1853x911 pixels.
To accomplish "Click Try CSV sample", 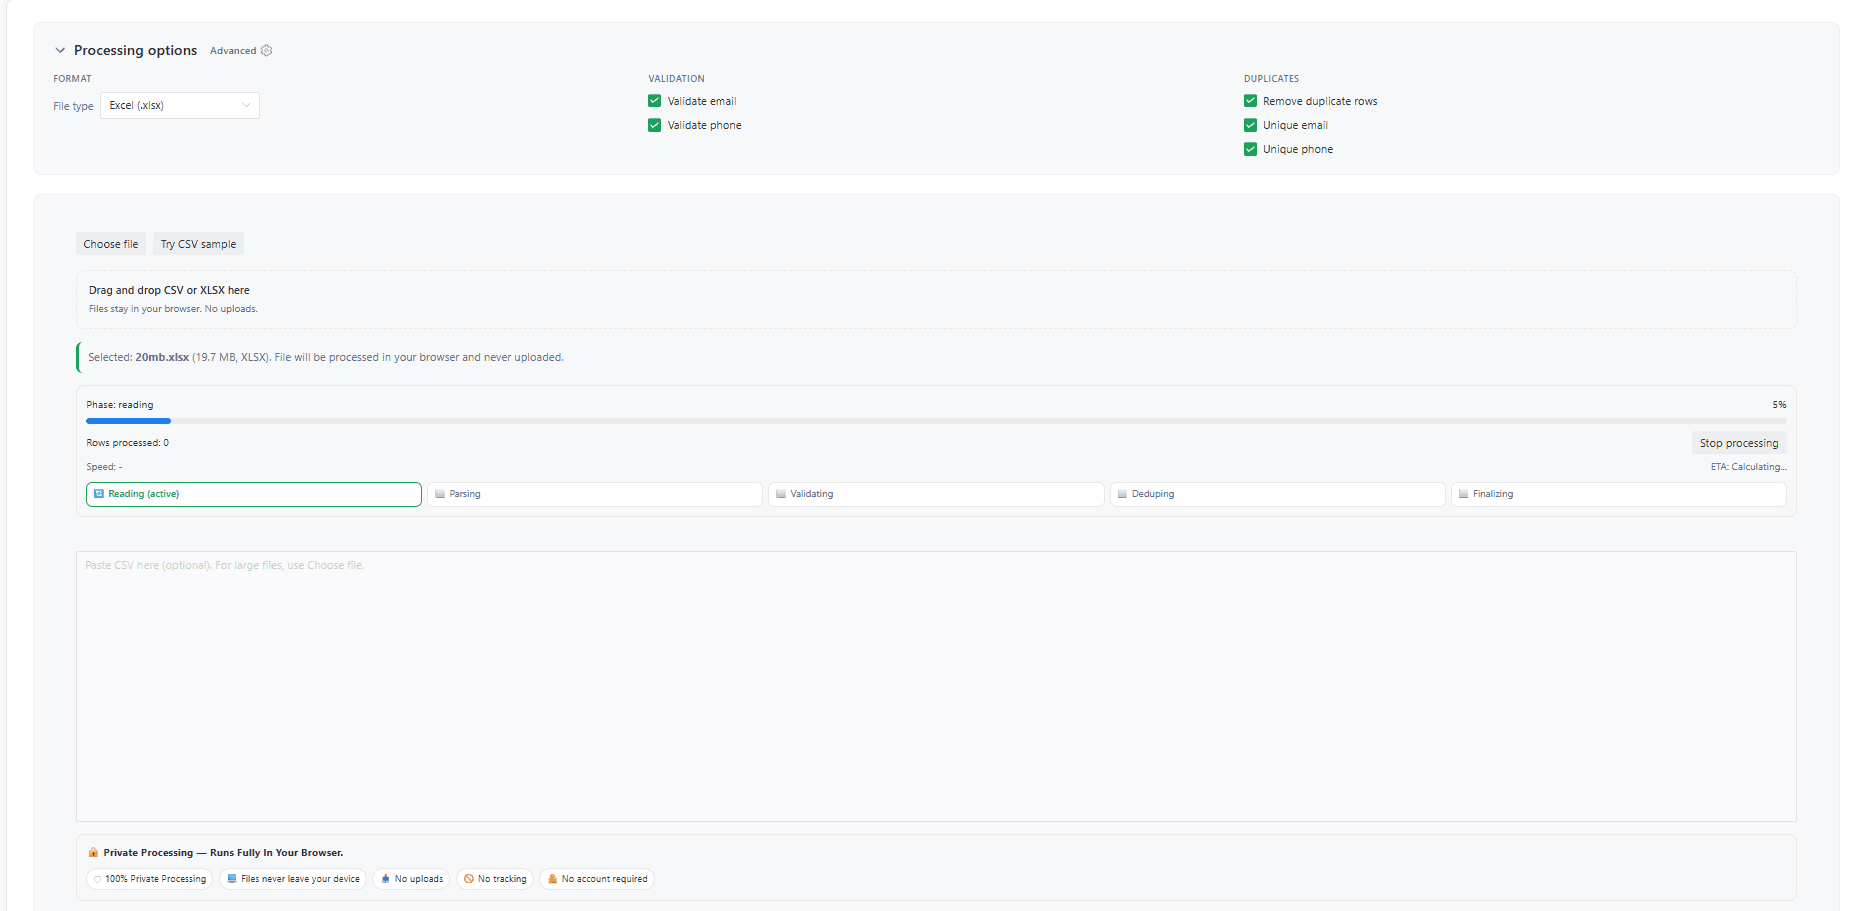I will pyautogui.click(x=198, y=243).
